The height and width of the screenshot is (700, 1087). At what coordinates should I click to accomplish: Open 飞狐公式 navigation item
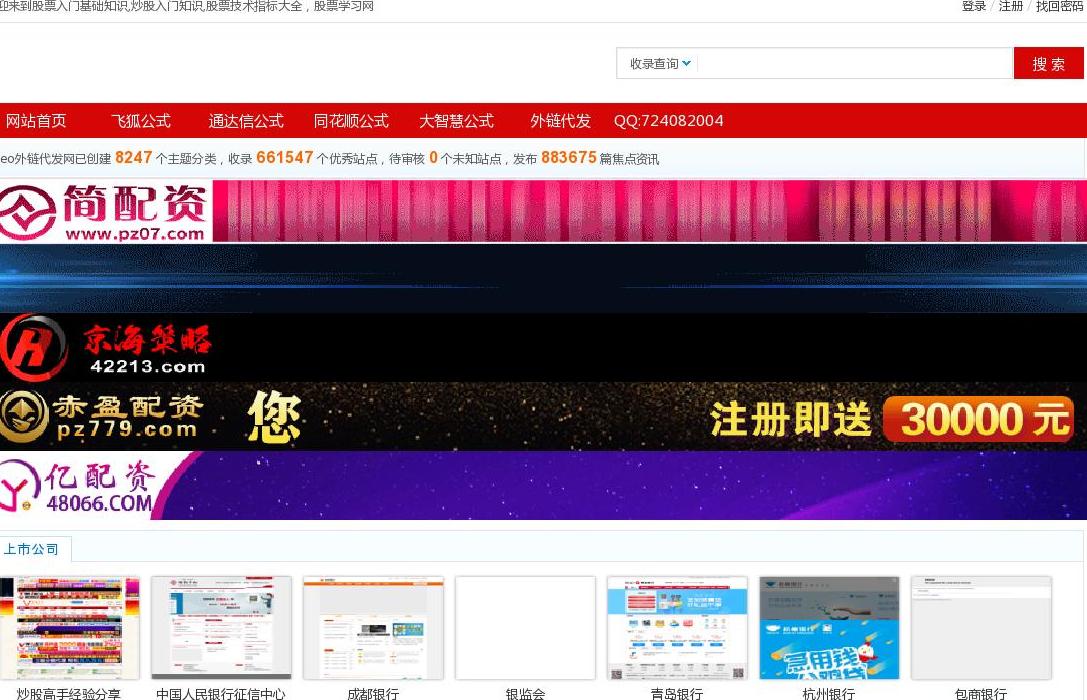141,121
